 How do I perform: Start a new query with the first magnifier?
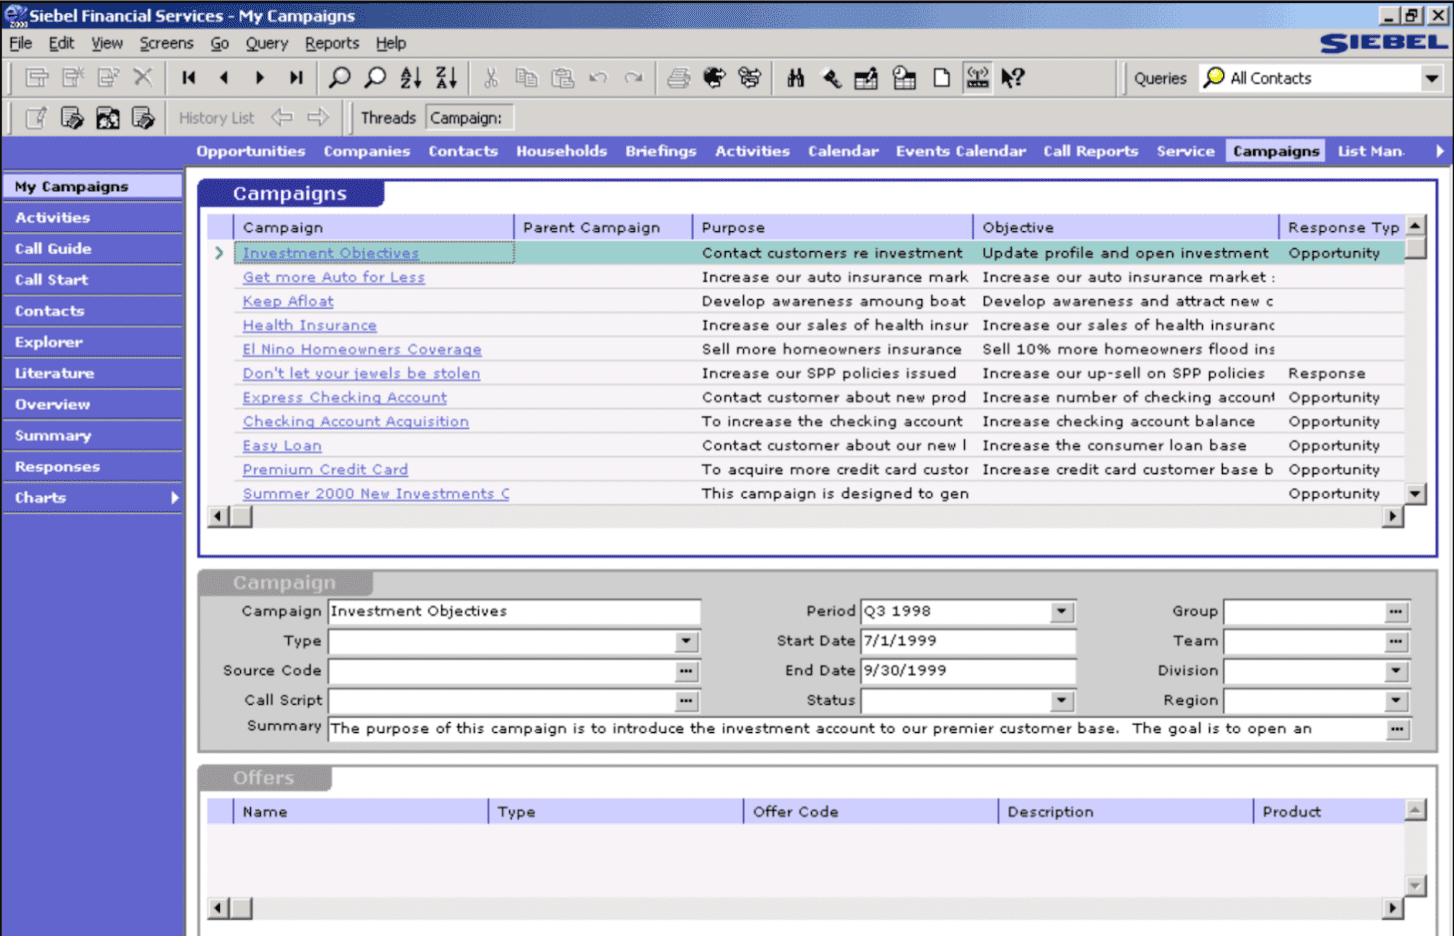click(340, 78)
